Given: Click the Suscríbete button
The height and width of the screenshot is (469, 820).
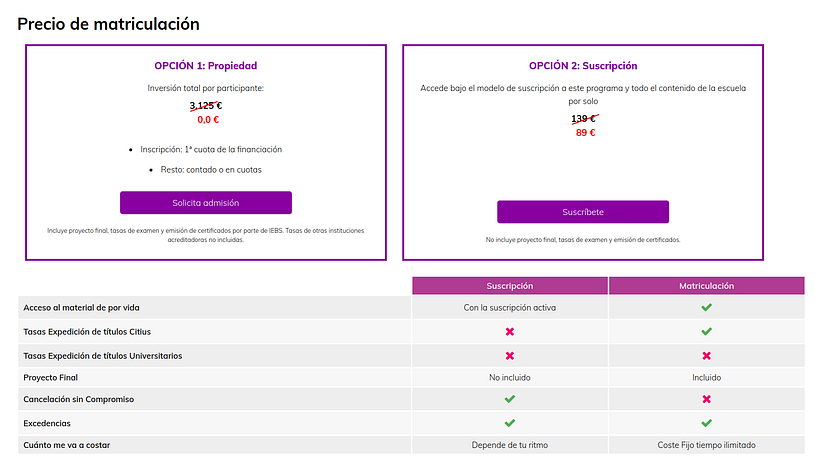Looking at the screenshot, I should click(x=583, y=212).
